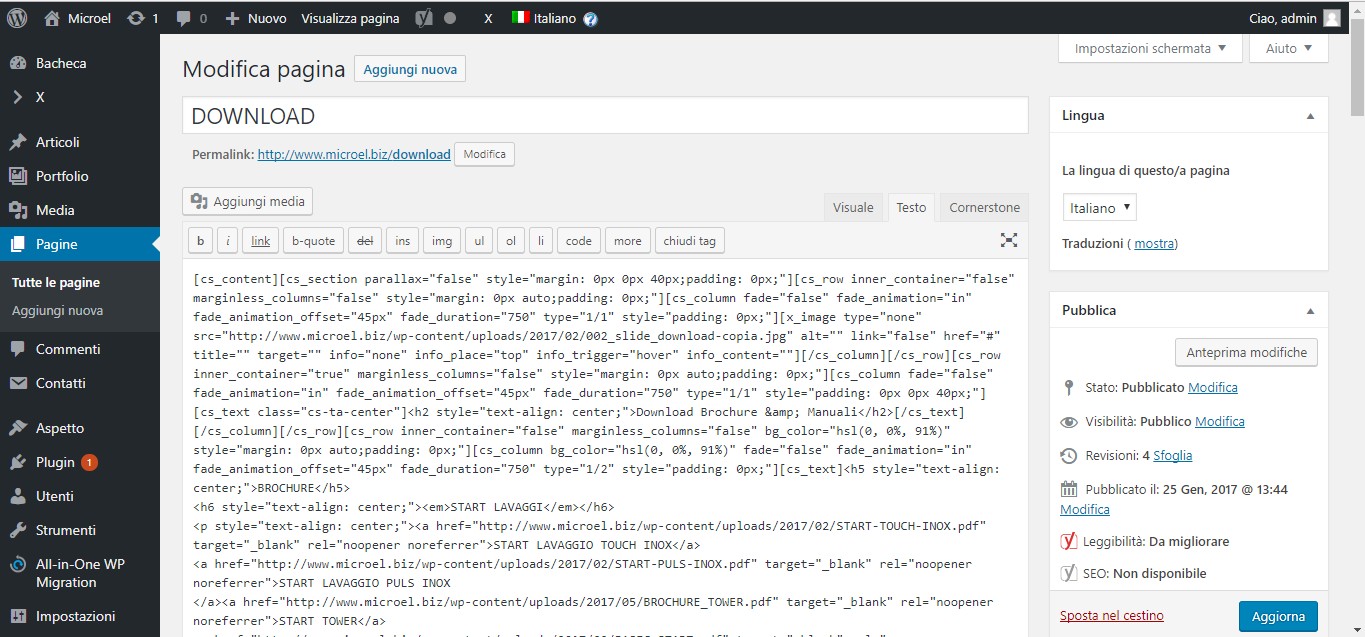Click the admin avatar icon

coord(1331,18)
